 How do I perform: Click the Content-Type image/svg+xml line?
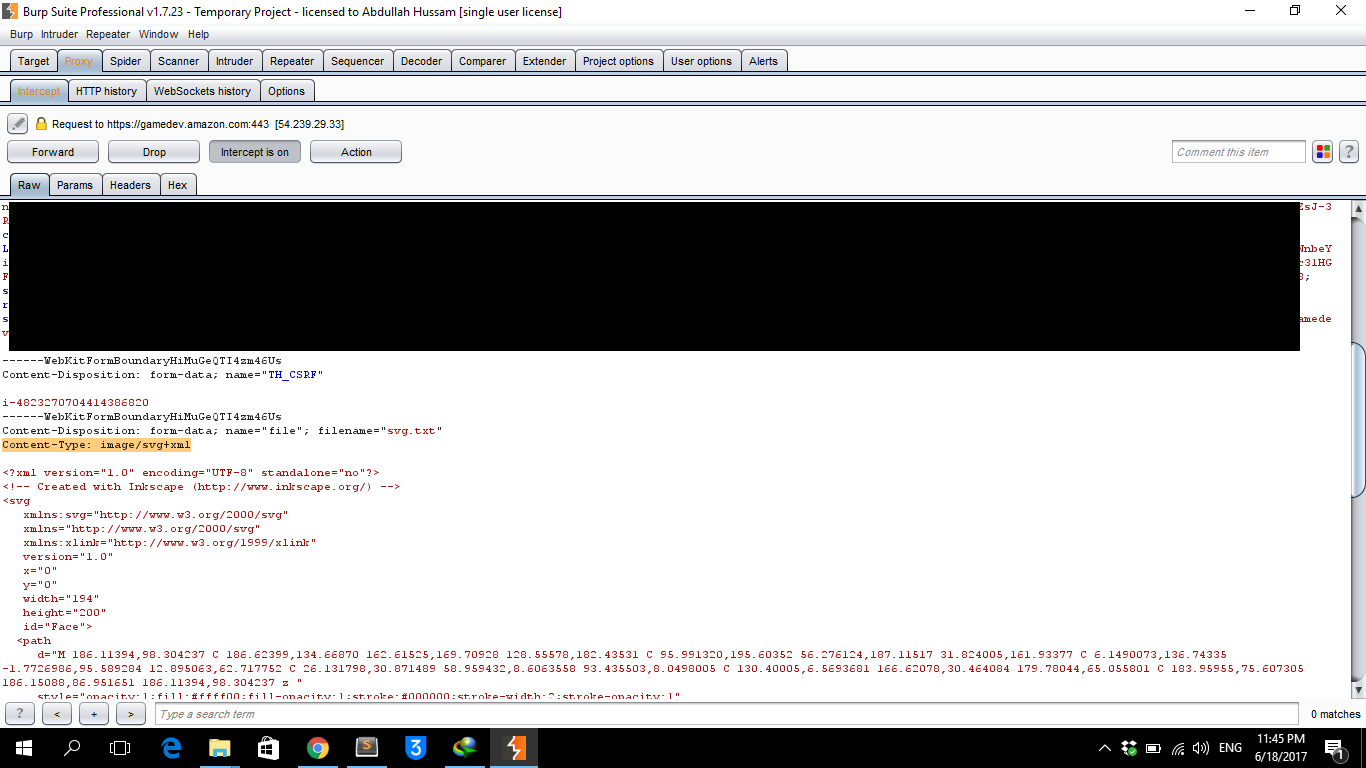coord(96,445)
